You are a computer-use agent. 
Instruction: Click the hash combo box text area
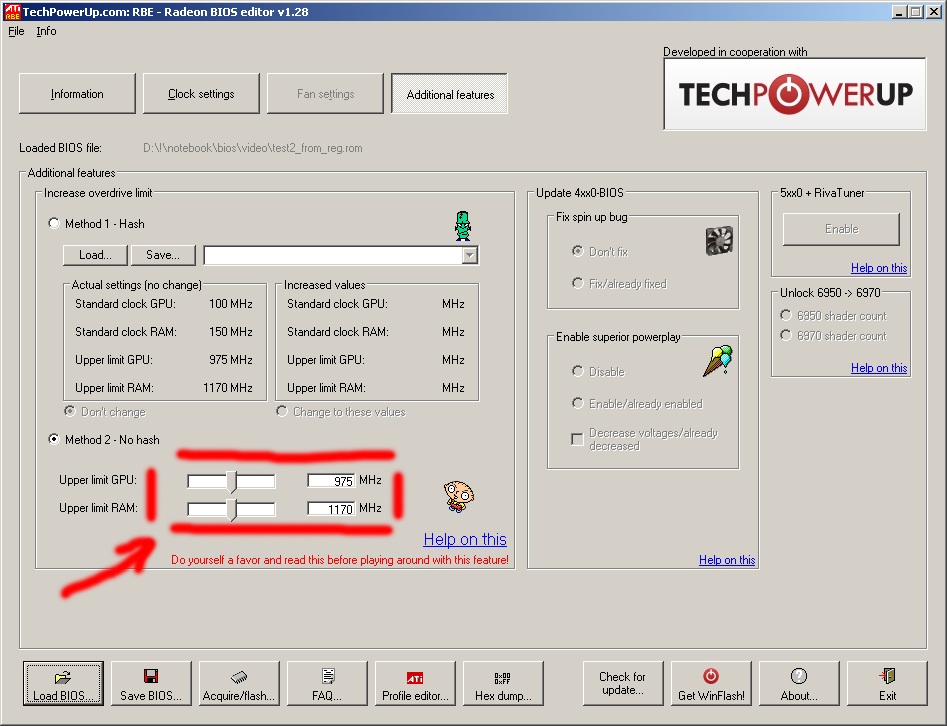point(333,255)
